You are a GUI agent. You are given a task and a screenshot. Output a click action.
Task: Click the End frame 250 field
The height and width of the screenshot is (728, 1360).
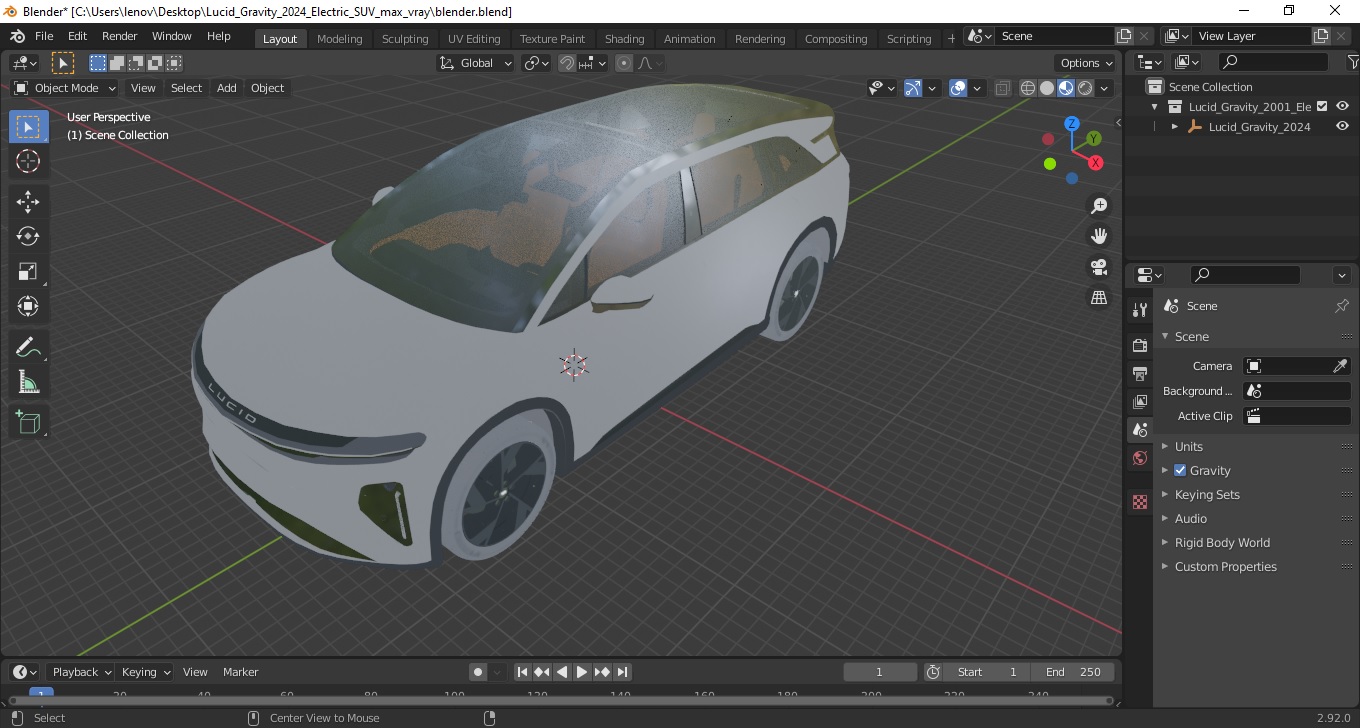(x=1074, y=672)
